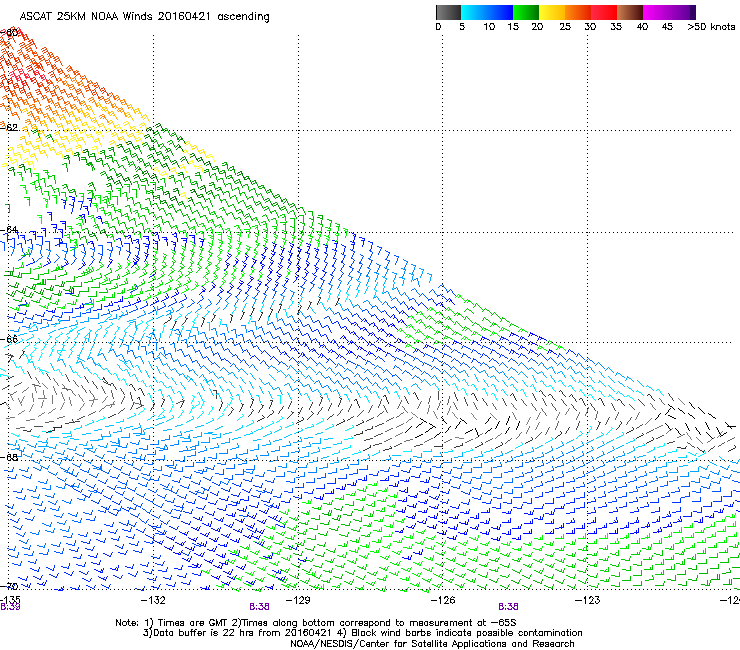Click the -66 latitude axis label
The width and height of the screenshot is (740, 650).
click(9, 339)
